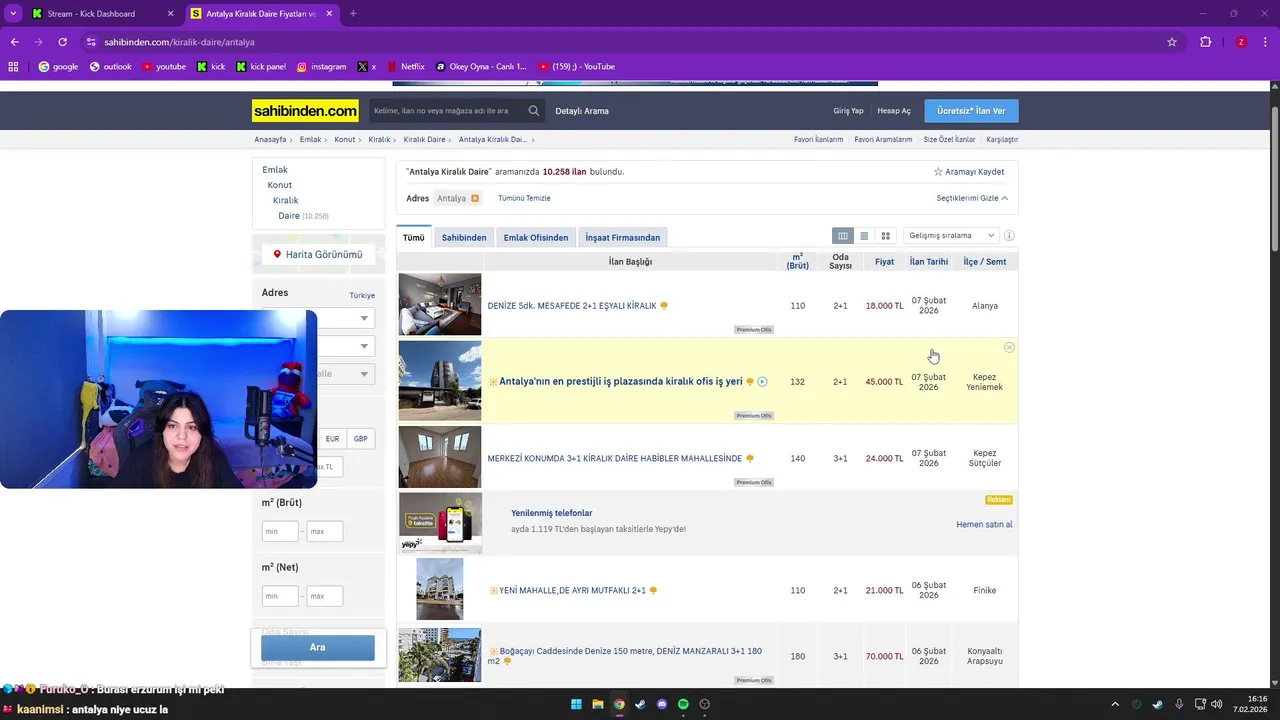Screen dimensions: 1280x720
Task: Switch to classic list view icon
Action: point(864,236)
